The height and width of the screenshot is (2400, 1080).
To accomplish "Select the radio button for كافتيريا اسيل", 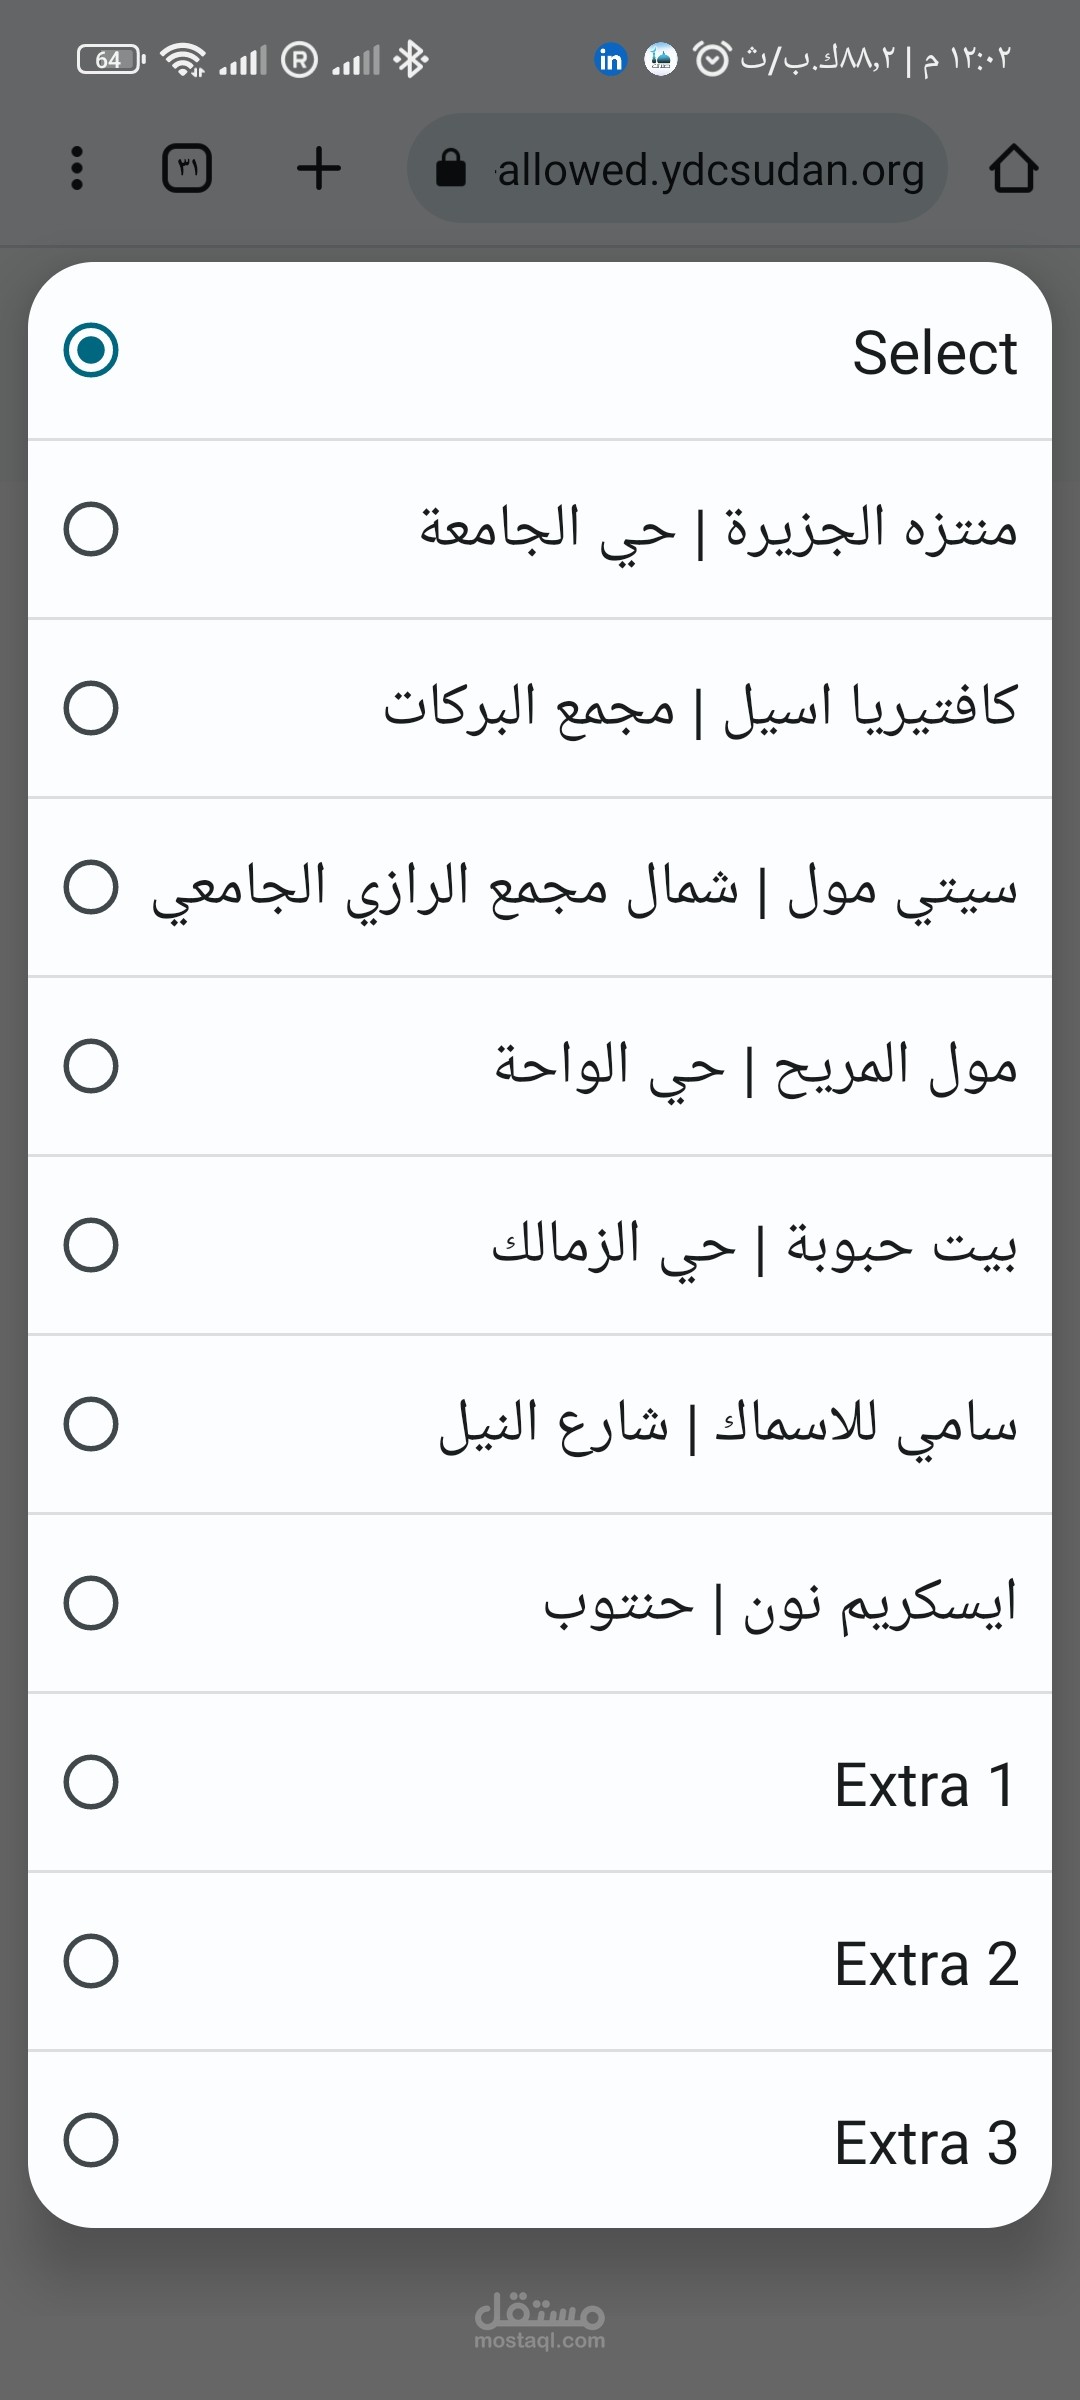I will 91,708.
